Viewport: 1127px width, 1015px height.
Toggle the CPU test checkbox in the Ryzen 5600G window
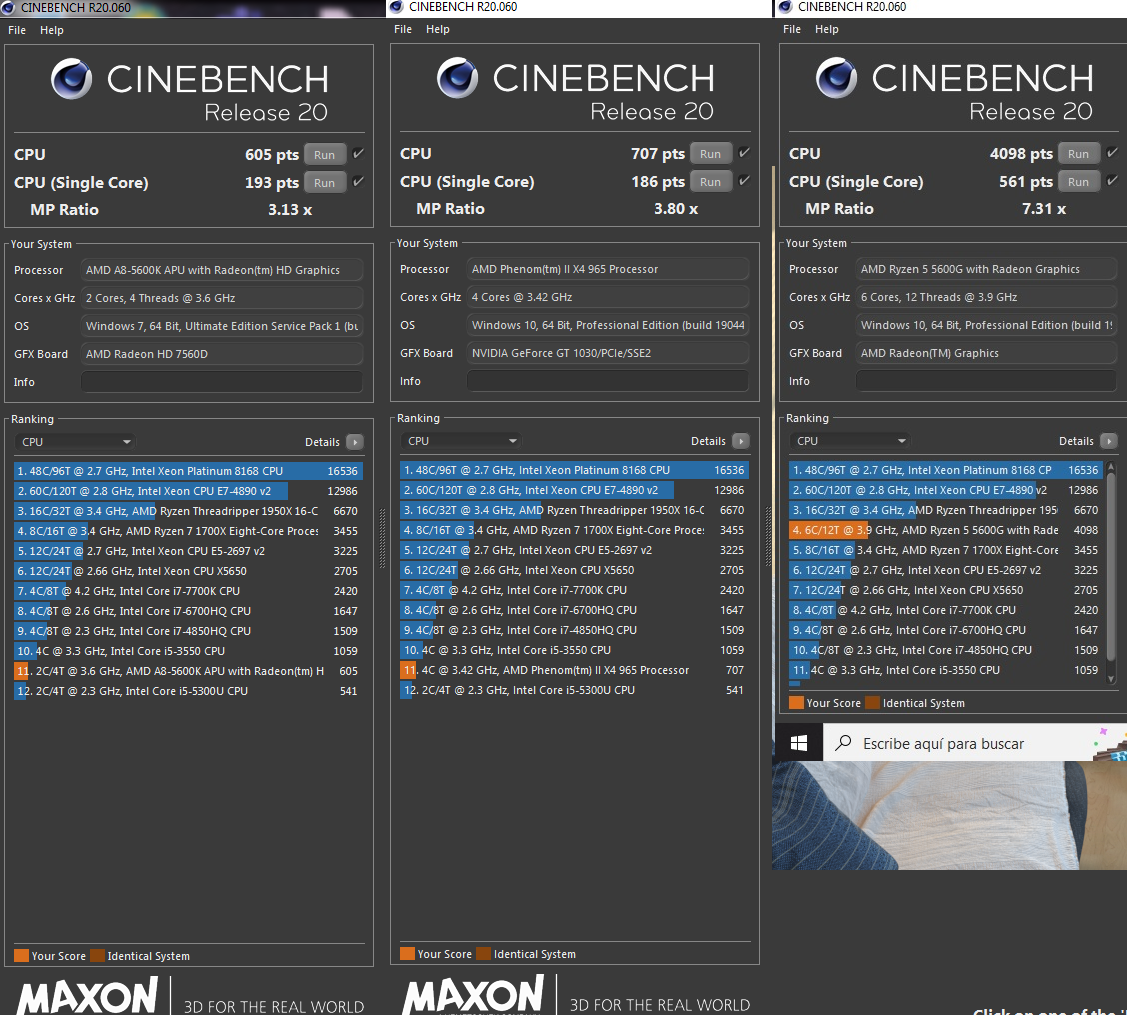[1112, 153]
